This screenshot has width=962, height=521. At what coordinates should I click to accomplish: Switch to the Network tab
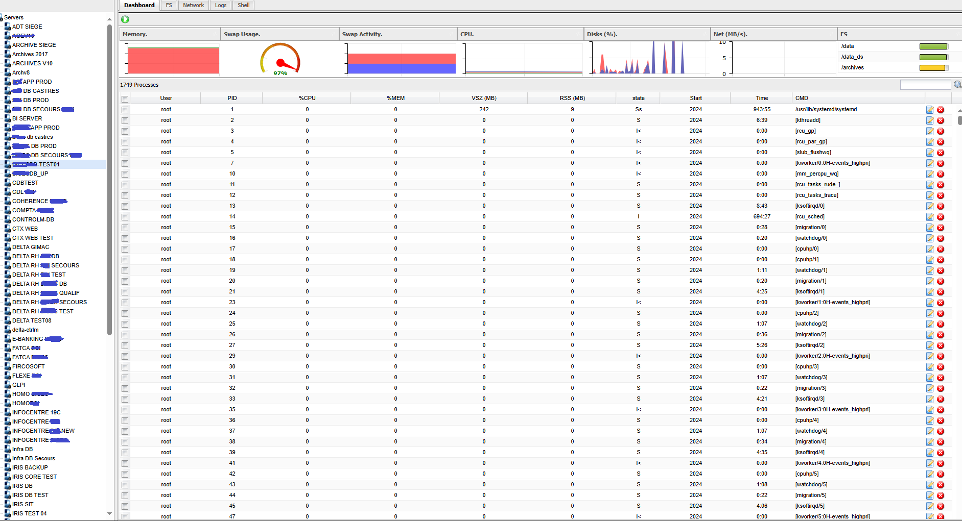click(x=192, y=5)
